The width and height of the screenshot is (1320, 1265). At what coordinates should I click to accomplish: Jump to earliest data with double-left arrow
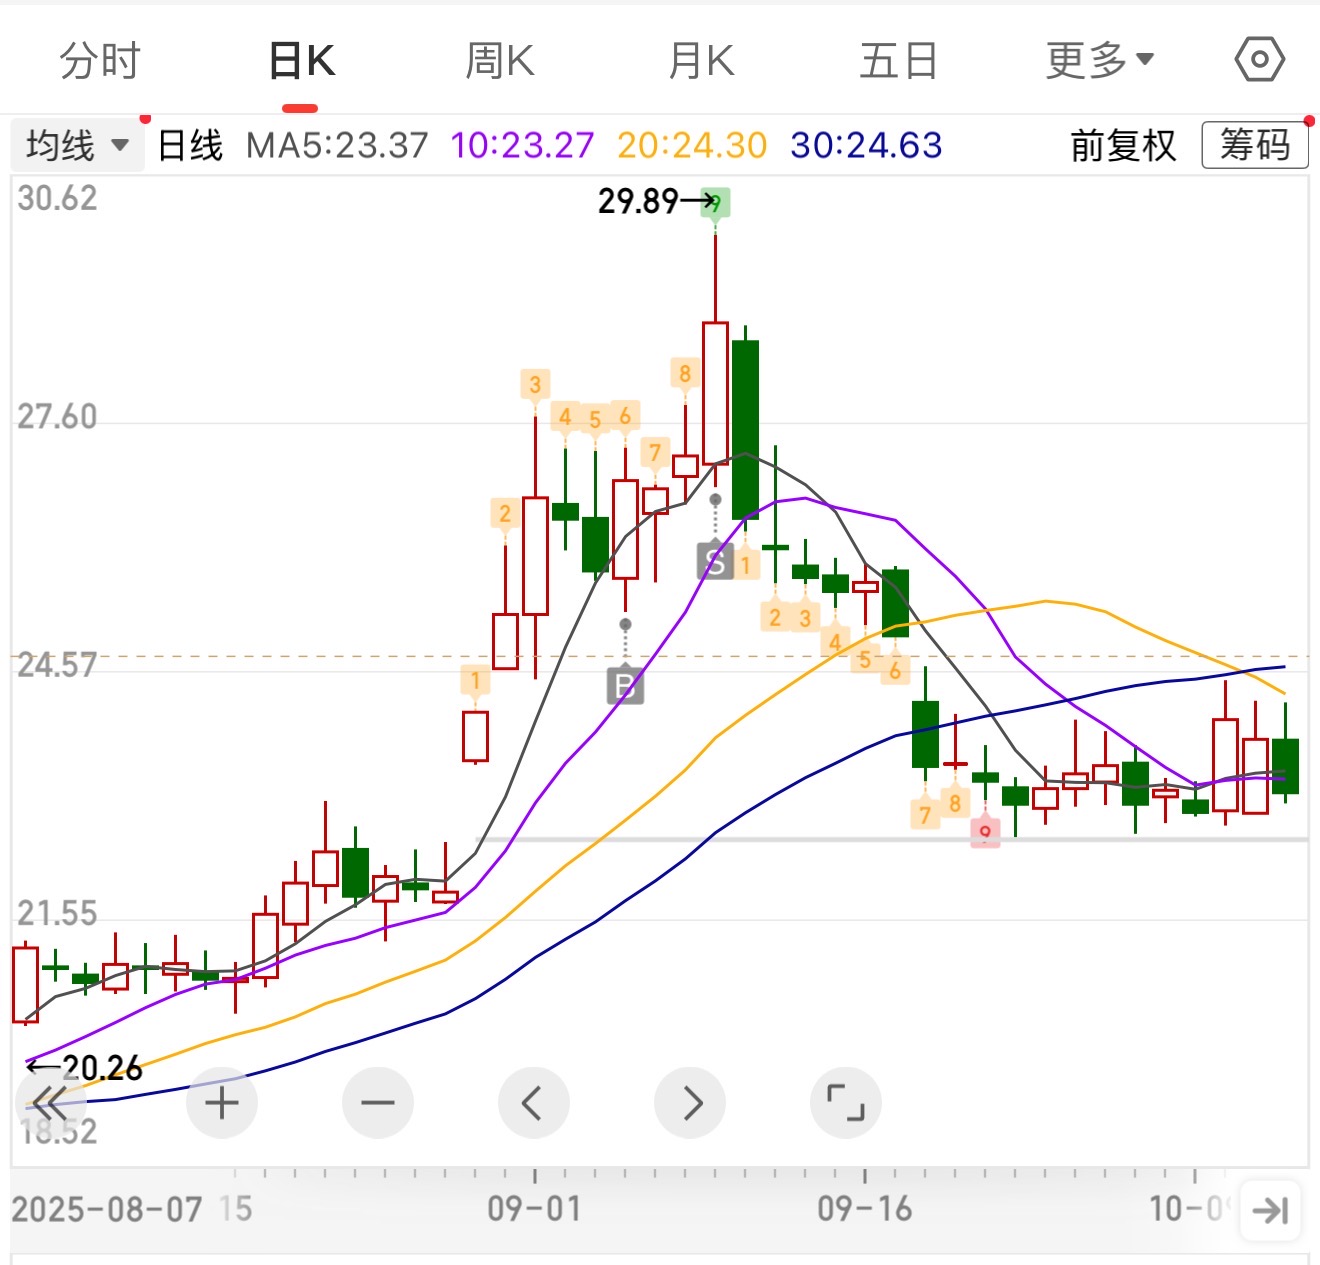point(49,1103)
